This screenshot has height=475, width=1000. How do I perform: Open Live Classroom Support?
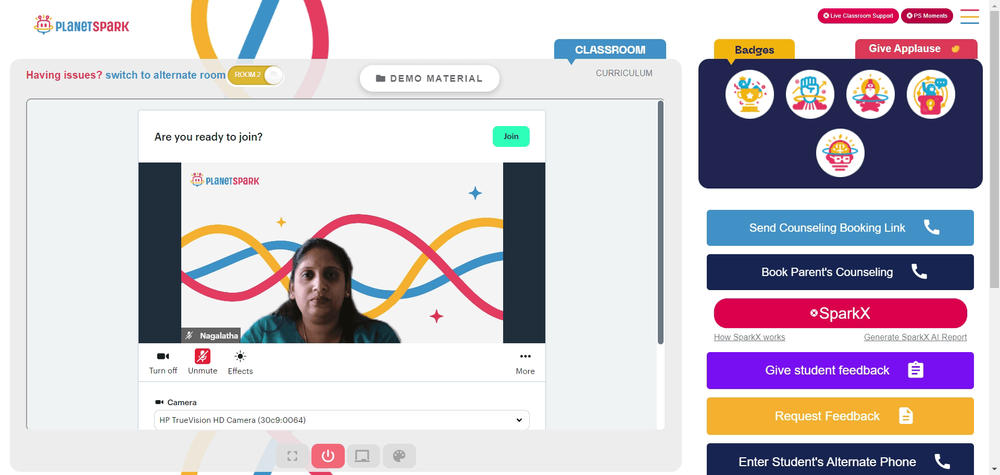click(858, 16)
